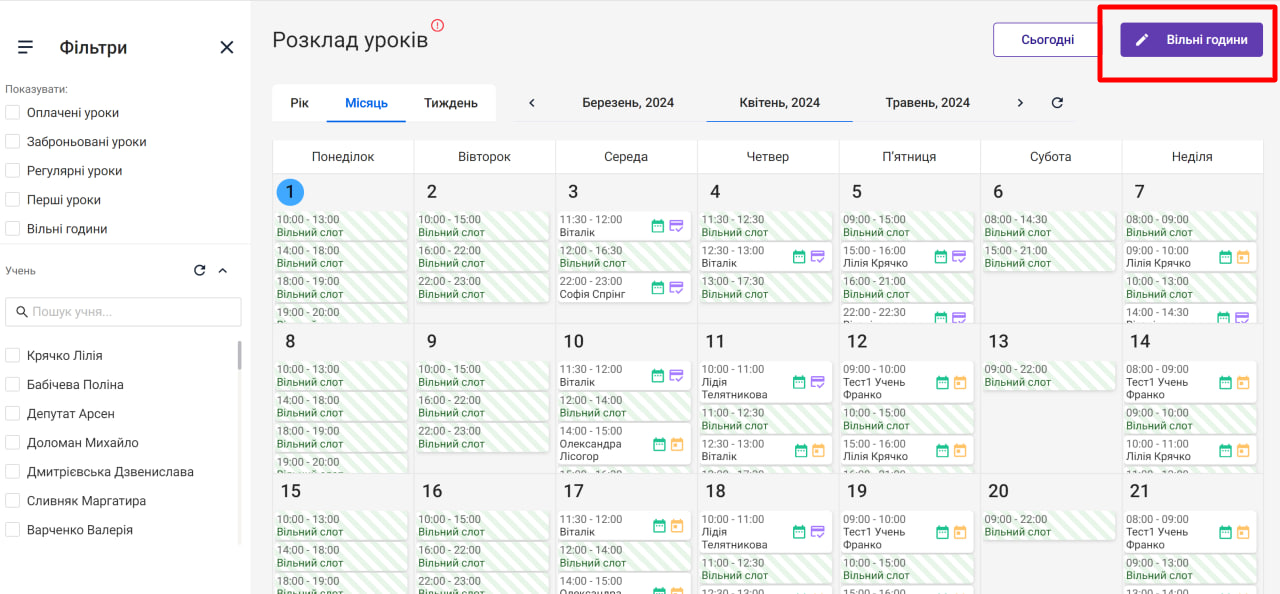Select student Бабічева Поліна checkbox
The height and width of the screenshot is (594, 1280).
[x=13, y=385]
